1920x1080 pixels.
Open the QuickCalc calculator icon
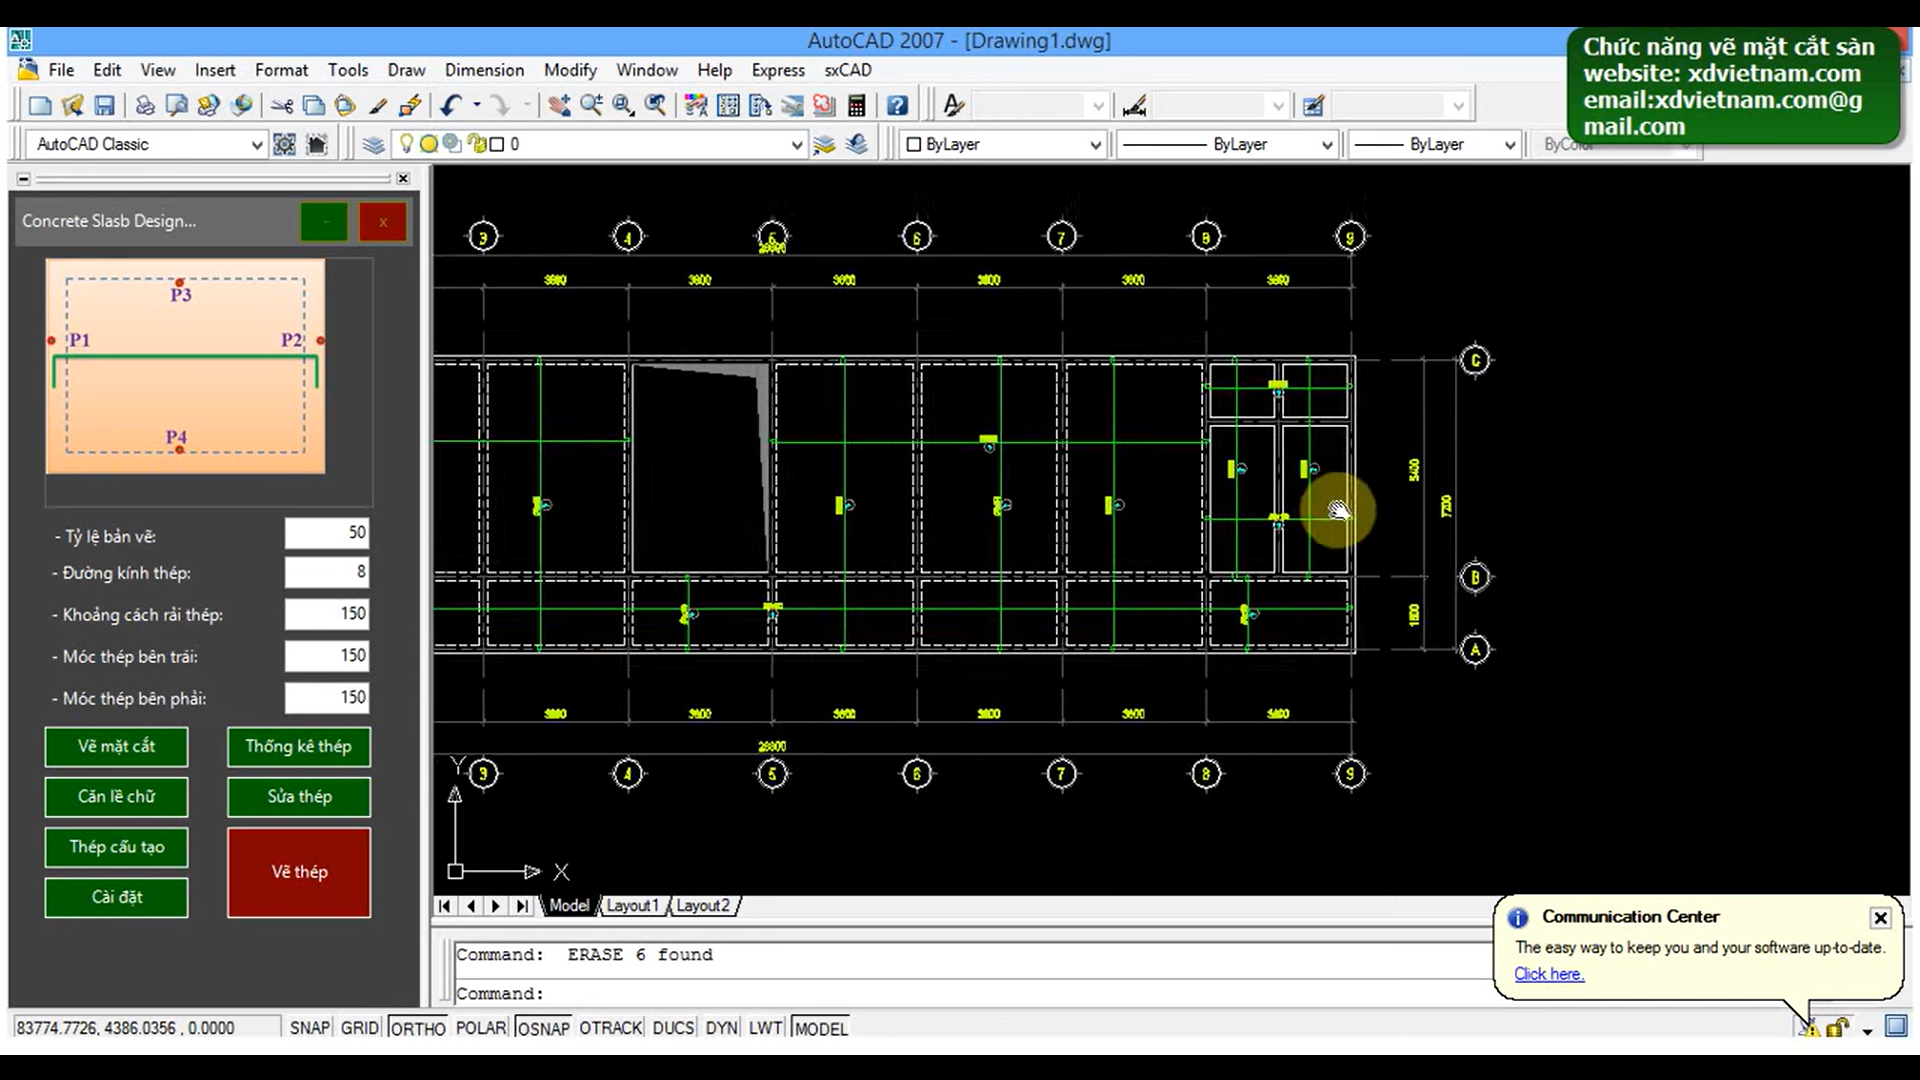tap(856, 105)
